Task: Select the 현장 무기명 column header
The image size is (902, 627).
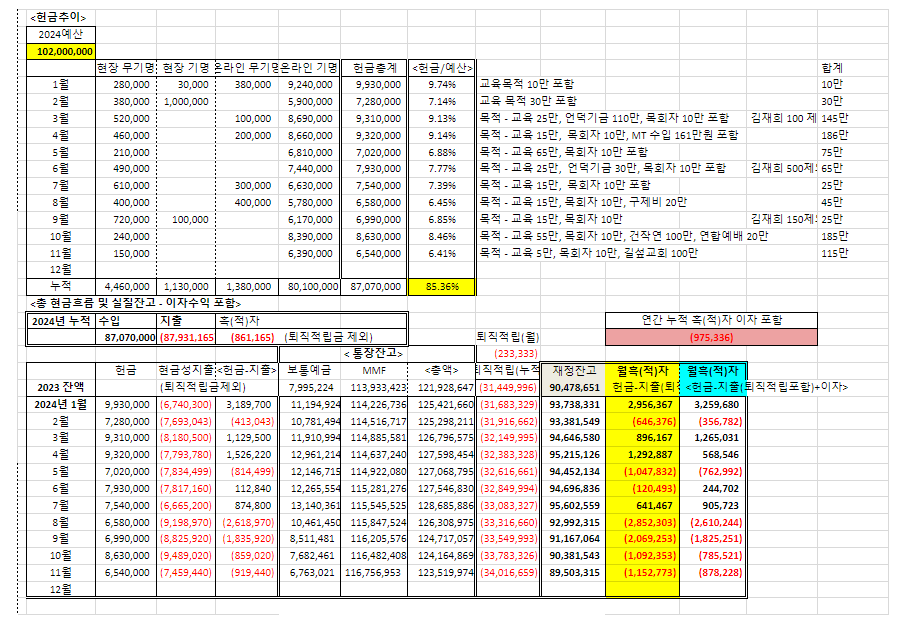Action: 125,68
